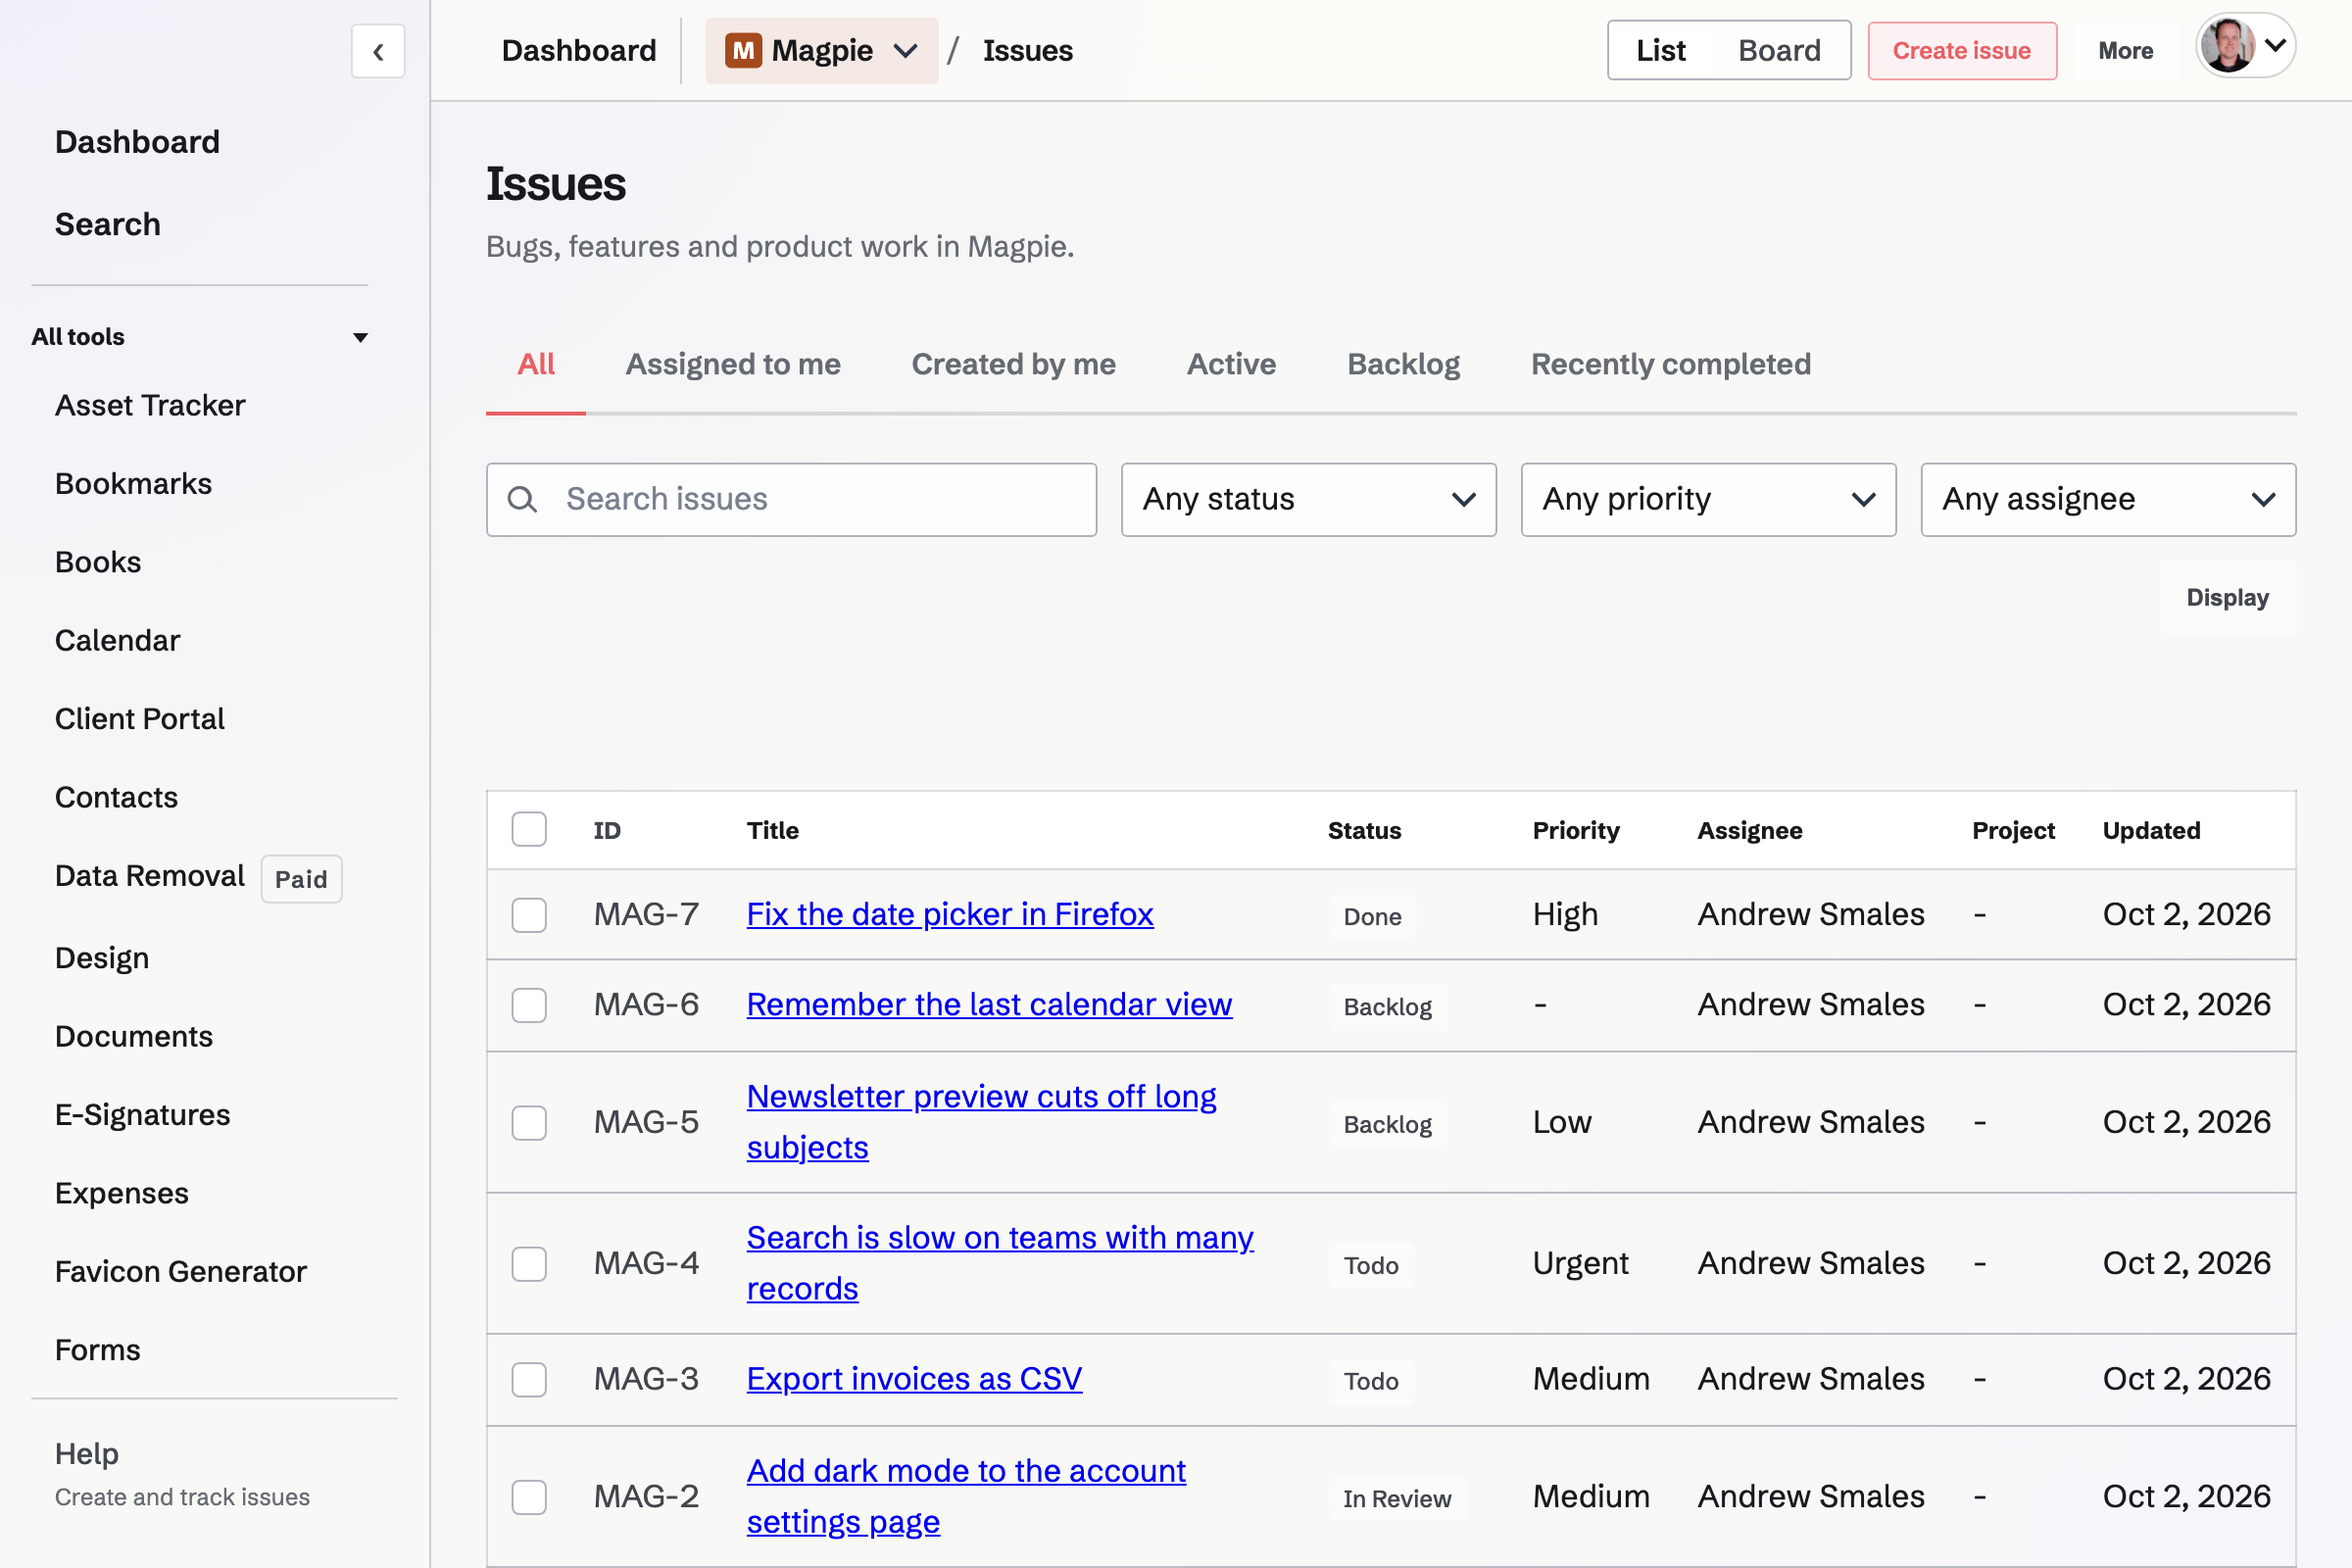2352x1568 pixels.
Task: Open the Search is slow on teams issue
Action: pos(999,1262)
